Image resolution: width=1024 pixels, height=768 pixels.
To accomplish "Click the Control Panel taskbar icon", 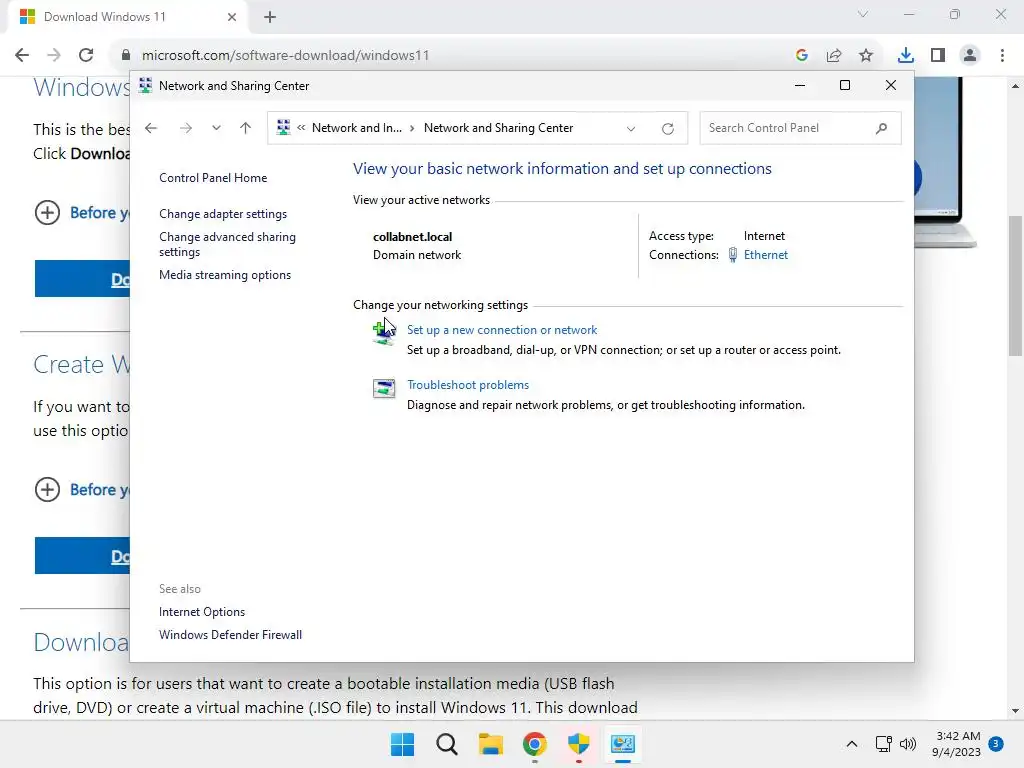I will point(623,744).
